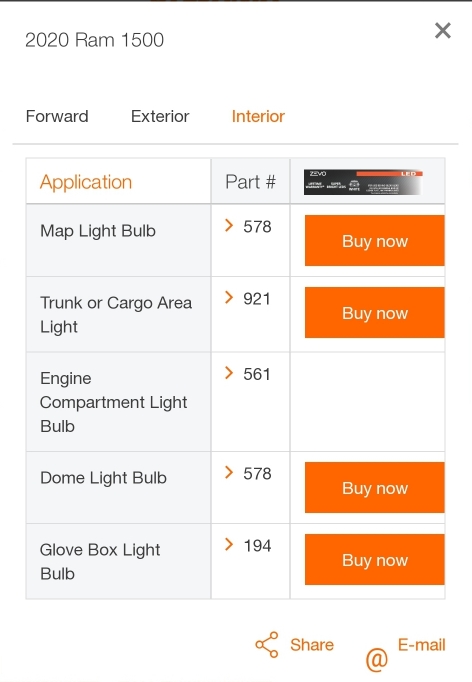Click the Share link text
The image size is (472, 682).
[x=312, y=645]
